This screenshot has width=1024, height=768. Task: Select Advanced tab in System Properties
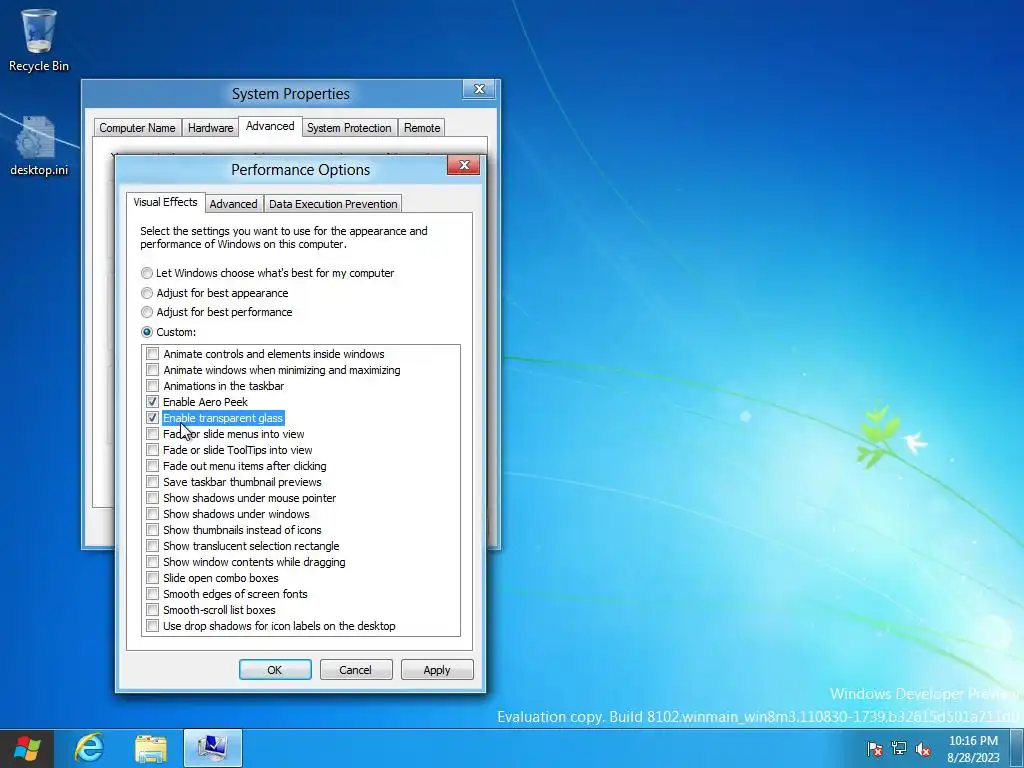pos(270,127)
